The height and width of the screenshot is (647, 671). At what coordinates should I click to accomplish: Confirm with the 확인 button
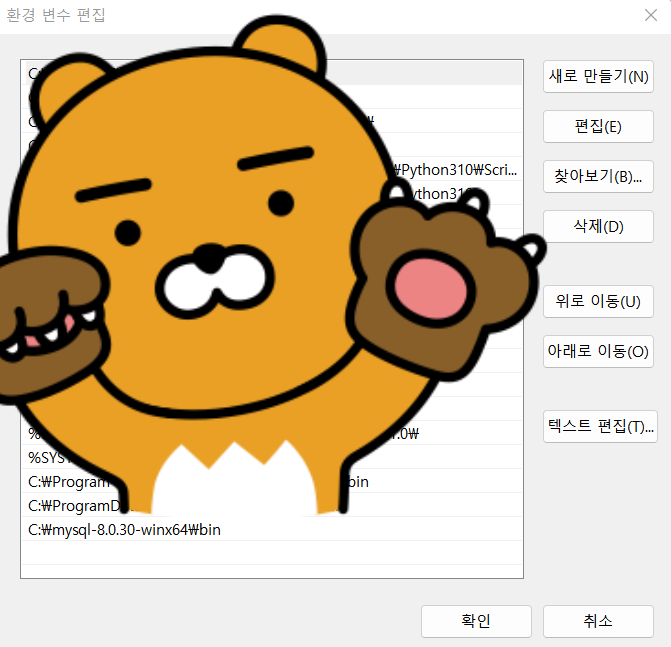pyautogui.click(x=476, y=621)
